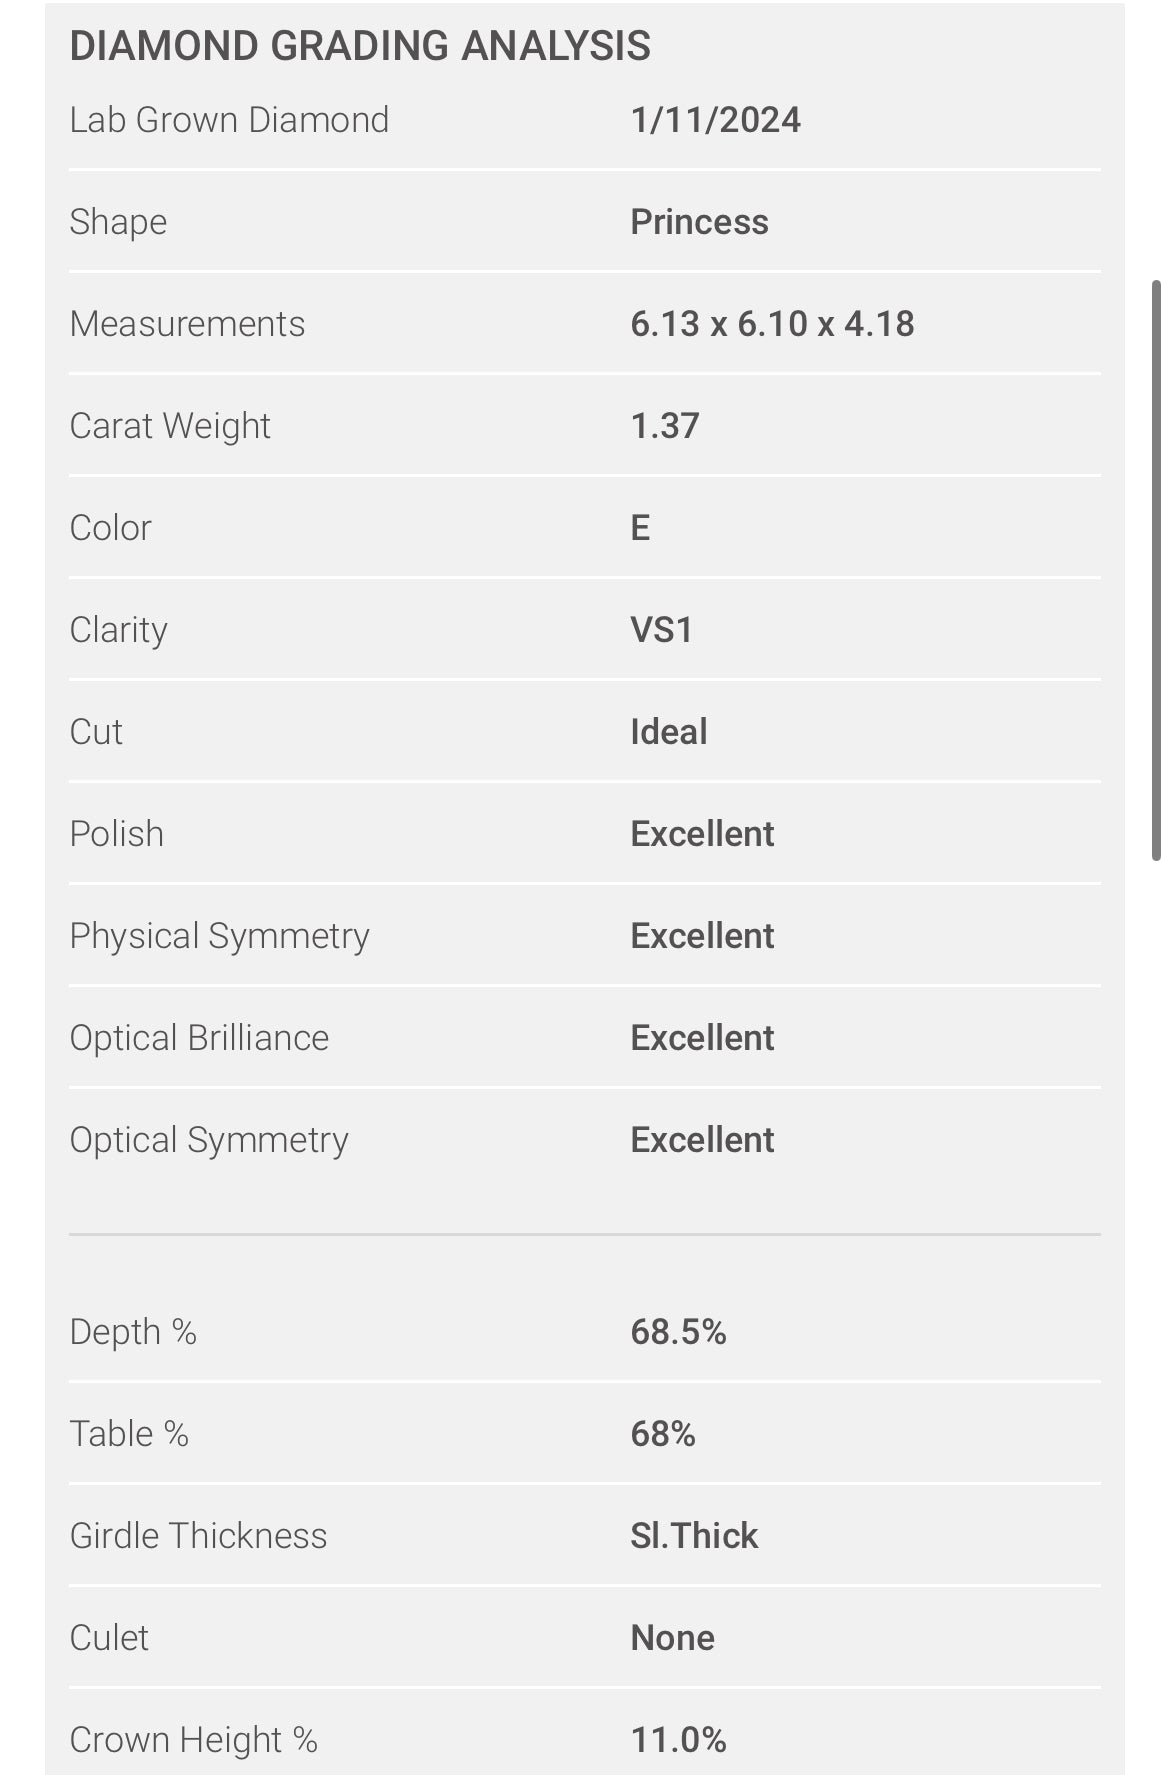1170x1775 pixels.
Task: Click the Princess shape value
Action: (699, 222)
